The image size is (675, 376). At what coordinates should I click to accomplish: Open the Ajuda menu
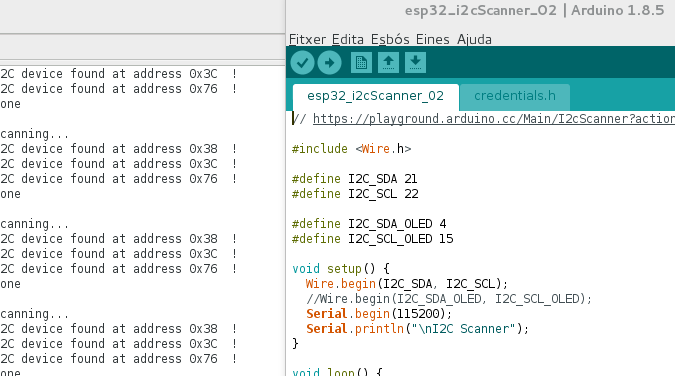474,39
